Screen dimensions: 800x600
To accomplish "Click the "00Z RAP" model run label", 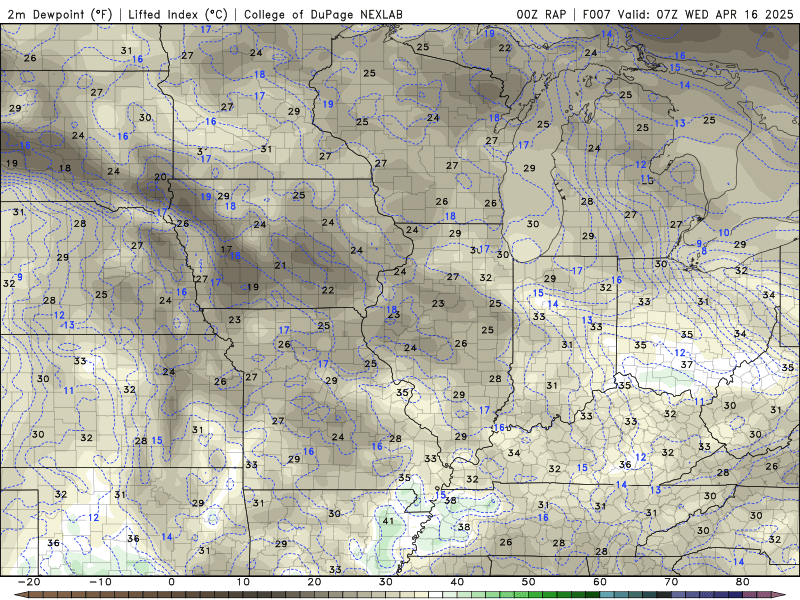I will 541,14.
